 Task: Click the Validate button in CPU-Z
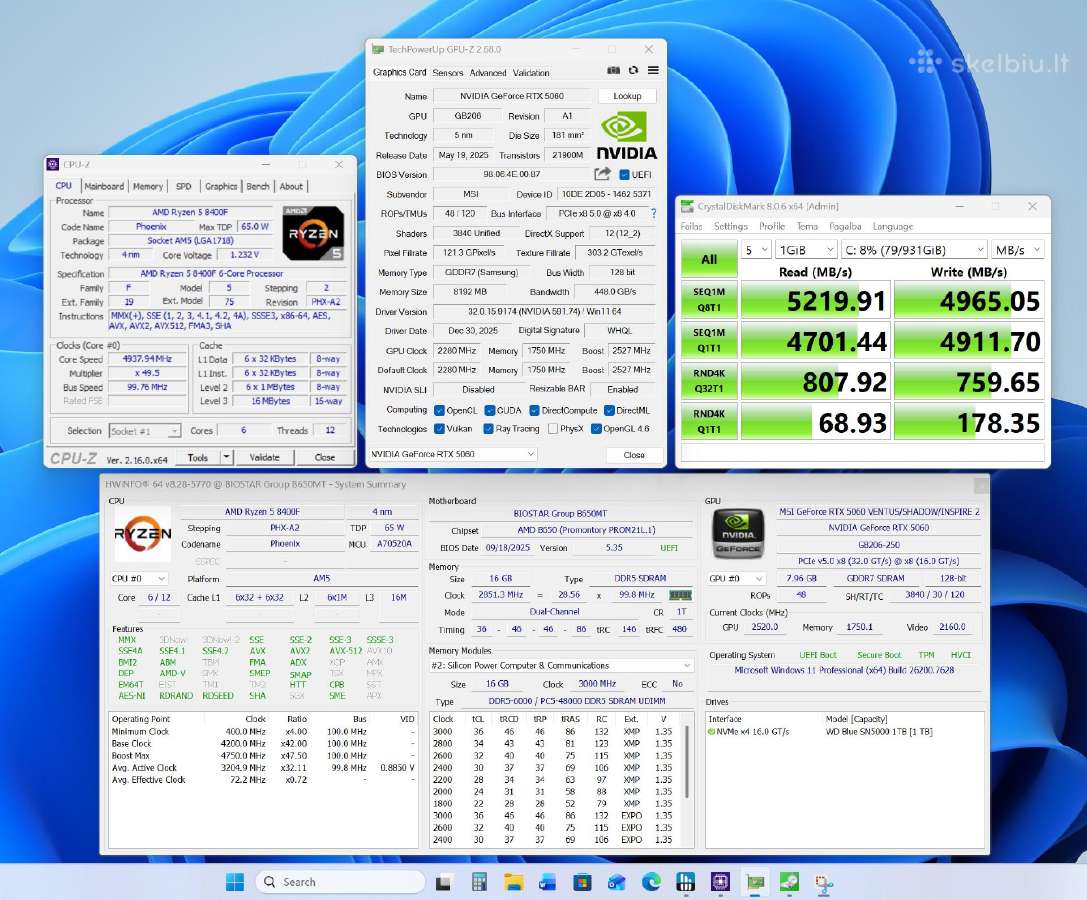pyautogui.click(x=264, y=458)
